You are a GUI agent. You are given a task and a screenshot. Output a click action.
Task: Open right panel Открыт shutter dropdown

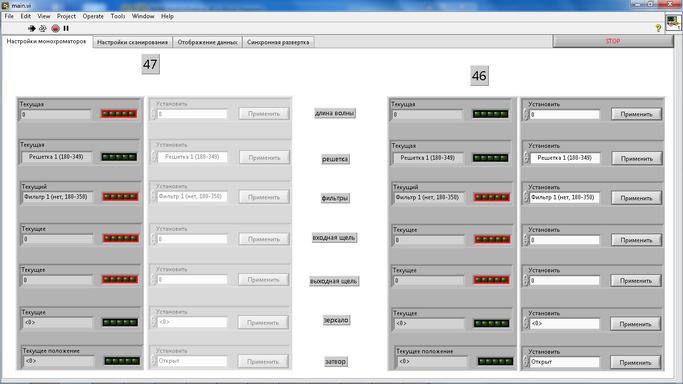(x=565, y=362)
